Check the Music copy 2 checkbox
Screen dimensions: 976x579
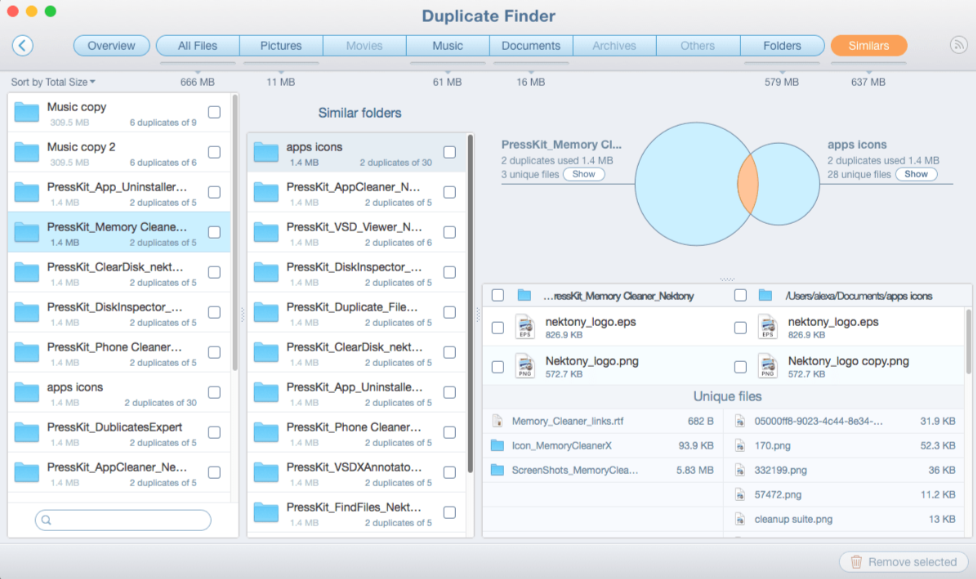(x=214, y=152)
